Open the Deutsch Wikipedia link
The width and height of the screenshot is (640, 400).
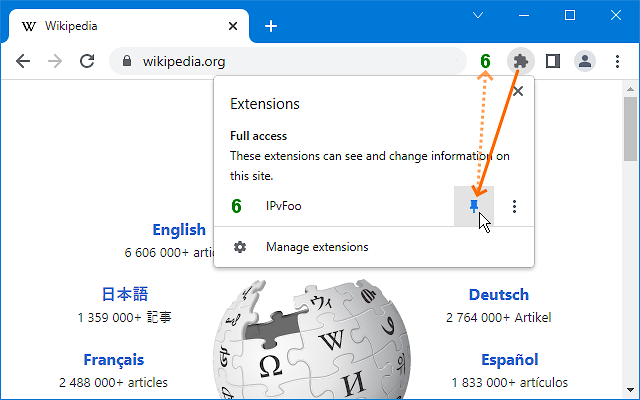point(499,295)
